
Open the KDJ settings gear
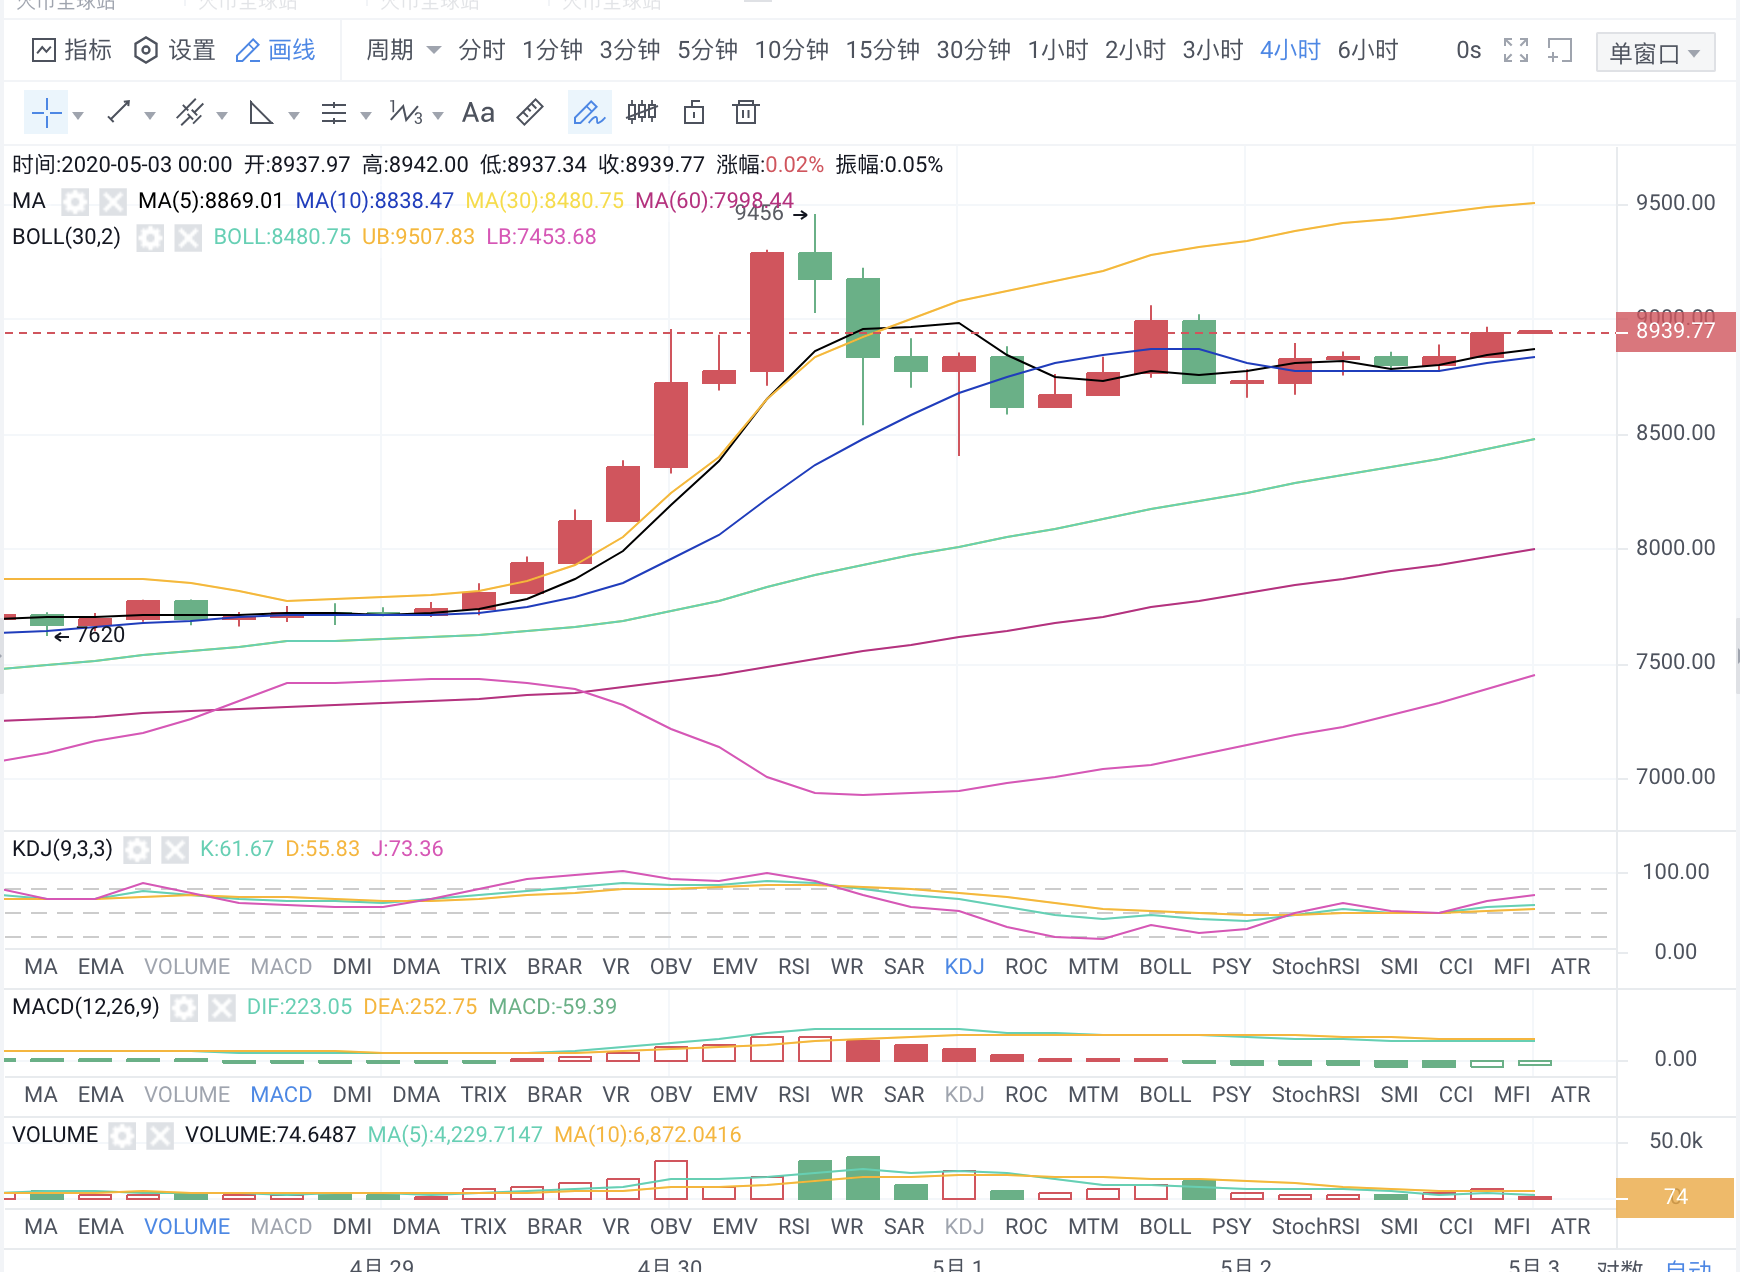pos(137,849)
